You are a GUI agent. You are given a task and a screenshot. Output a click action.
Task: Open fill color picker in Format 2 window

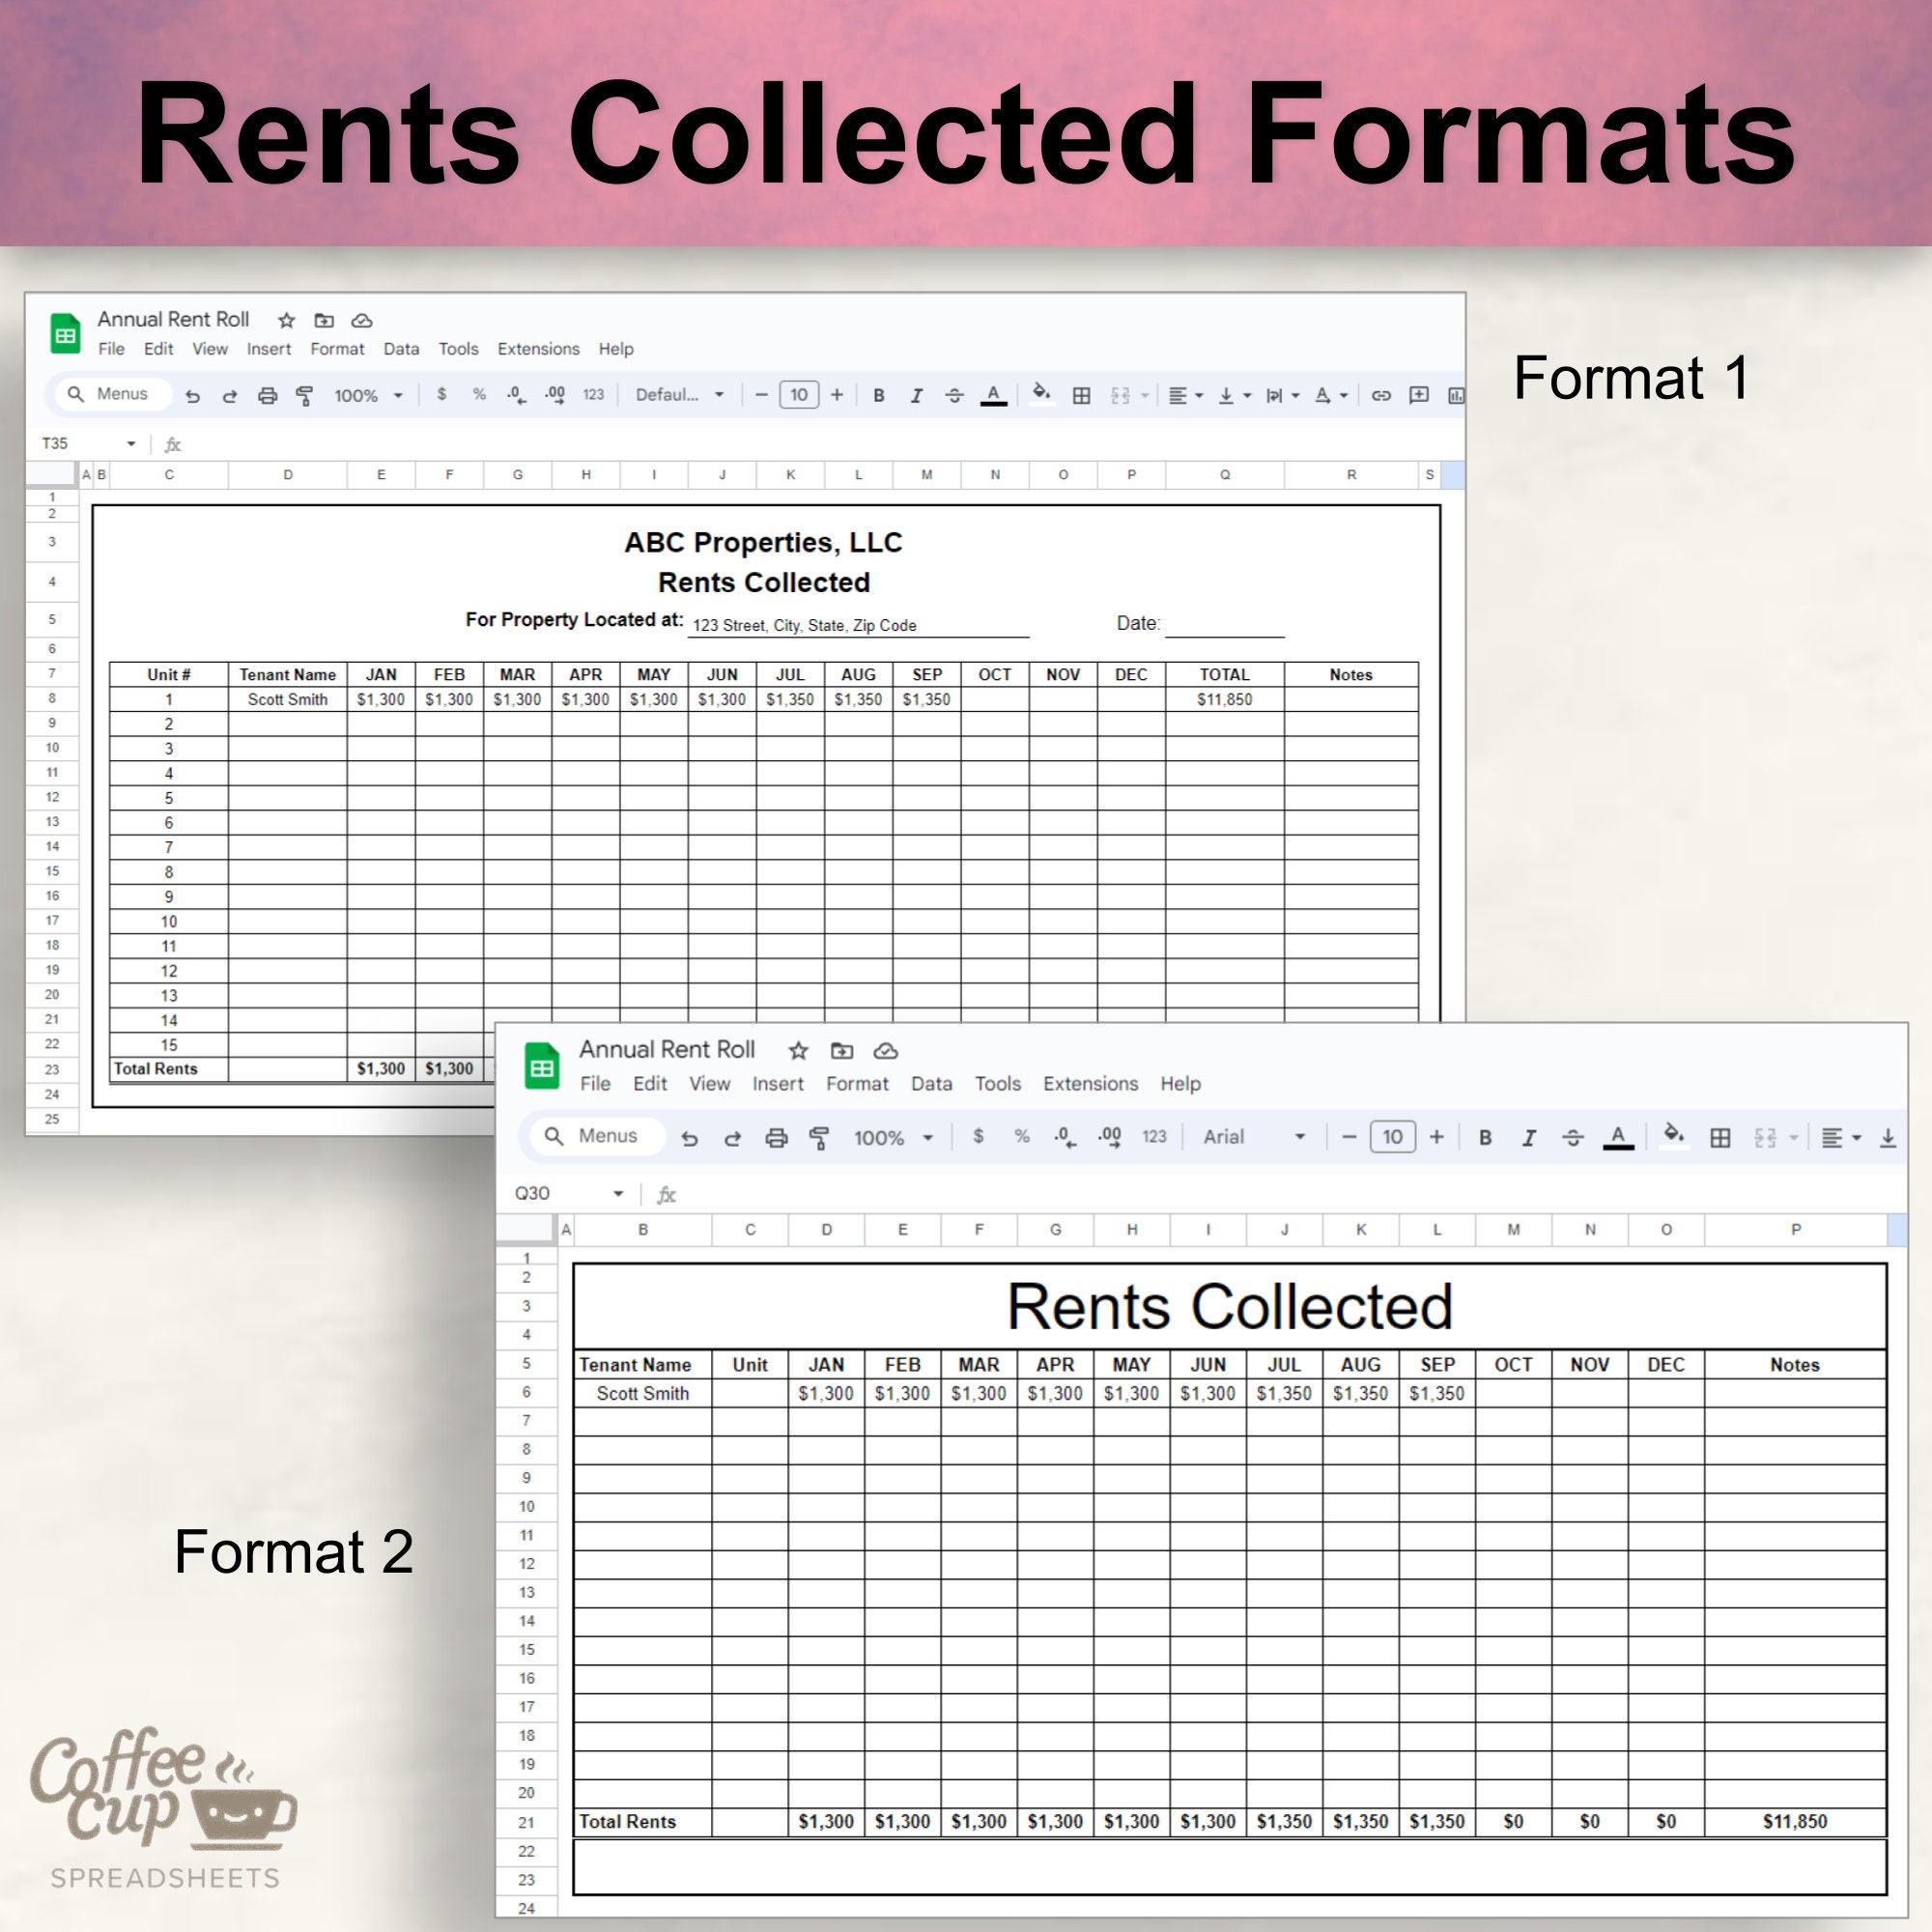[1674, 1135]
